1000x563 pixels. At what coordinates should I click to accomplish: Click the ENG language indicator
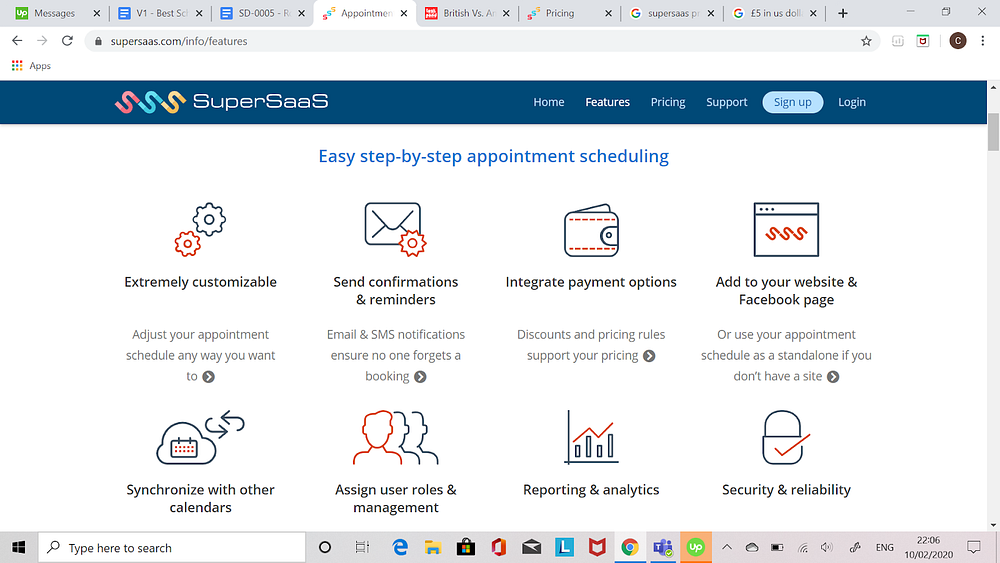(x=885, y=548)
